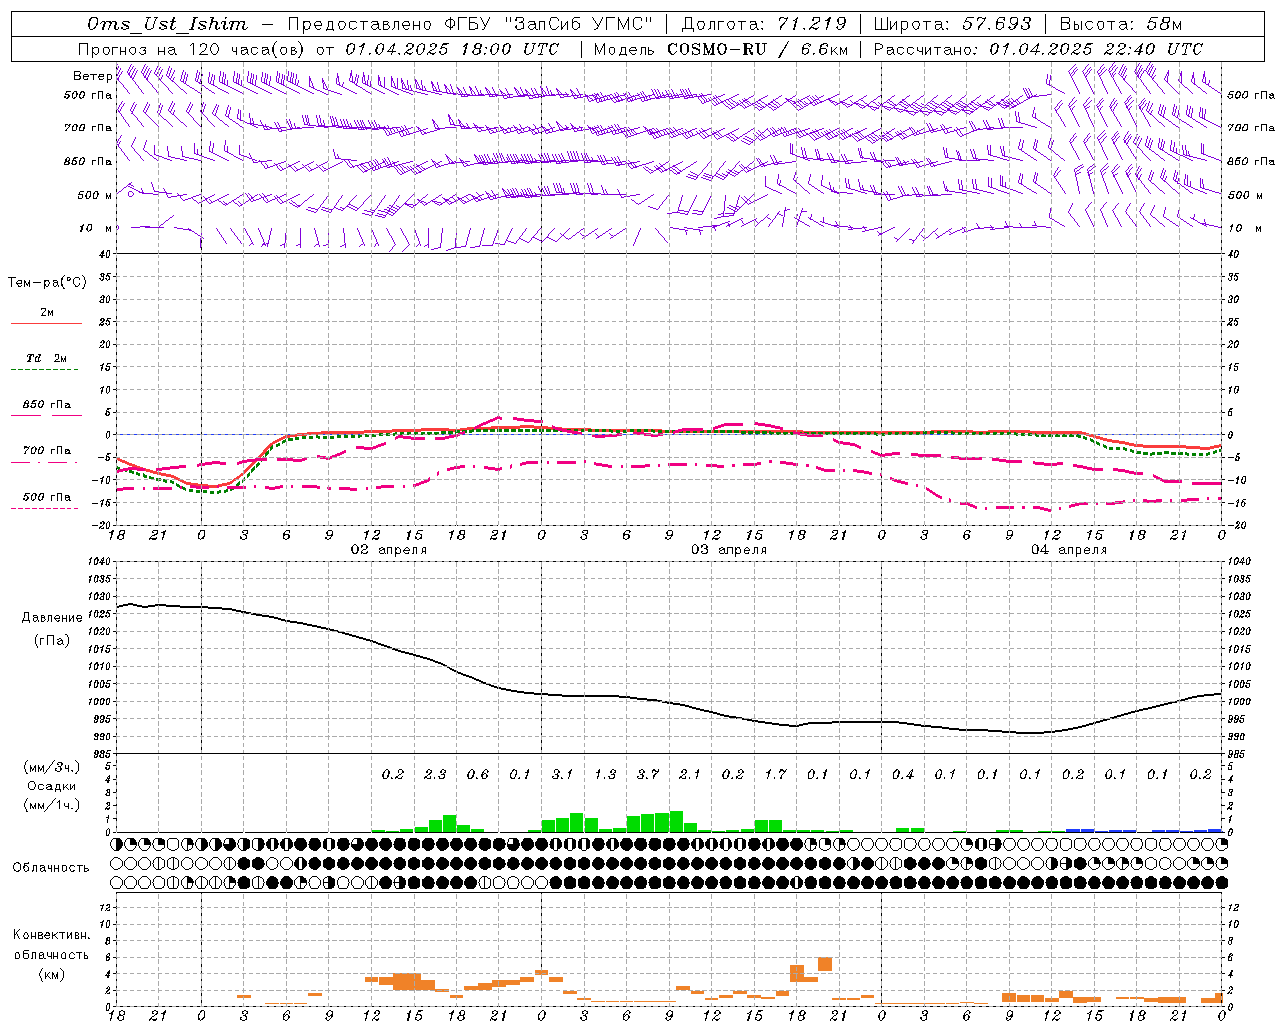Image resolution: width=1280 pixels, height=1024 pixels.
Task: Click the 700 гПа temperature legend label
Action: click(x=47, y=451)
